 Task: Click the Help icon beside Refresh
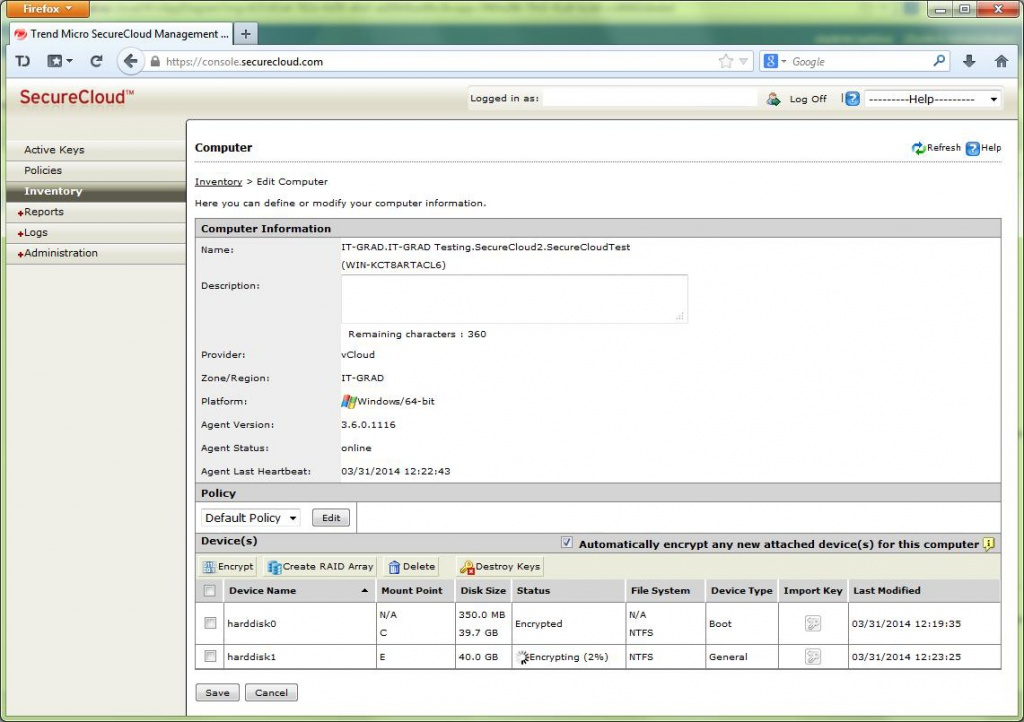coord(972,148)
